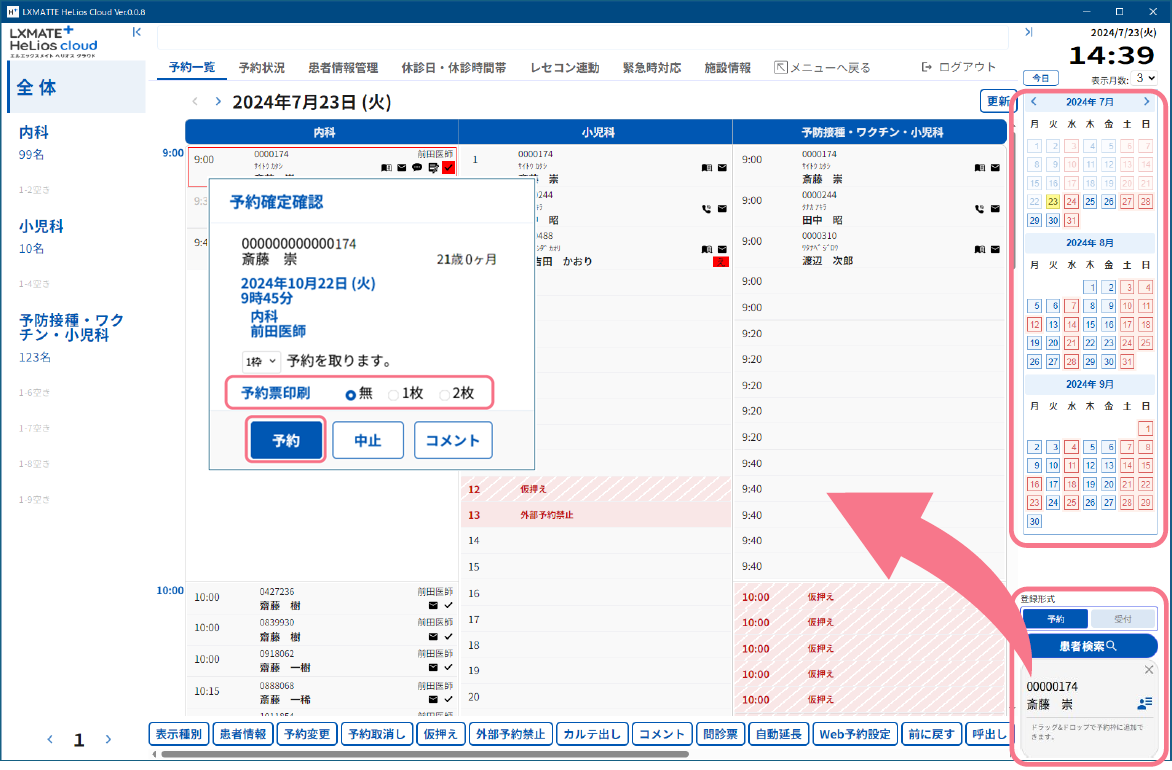This screenshot has width=1172, height=770.
Task: Click the red checkmark icon on 9:00 内科 appointment
Action: point(448,168)
